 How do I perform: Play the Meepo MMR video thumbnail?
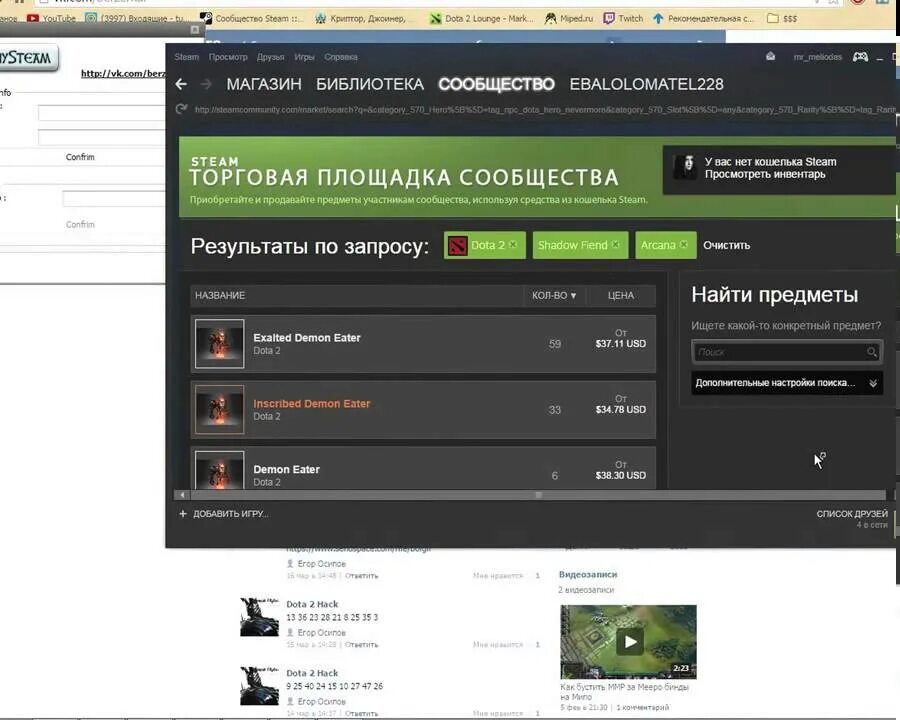tap(629, 641)
